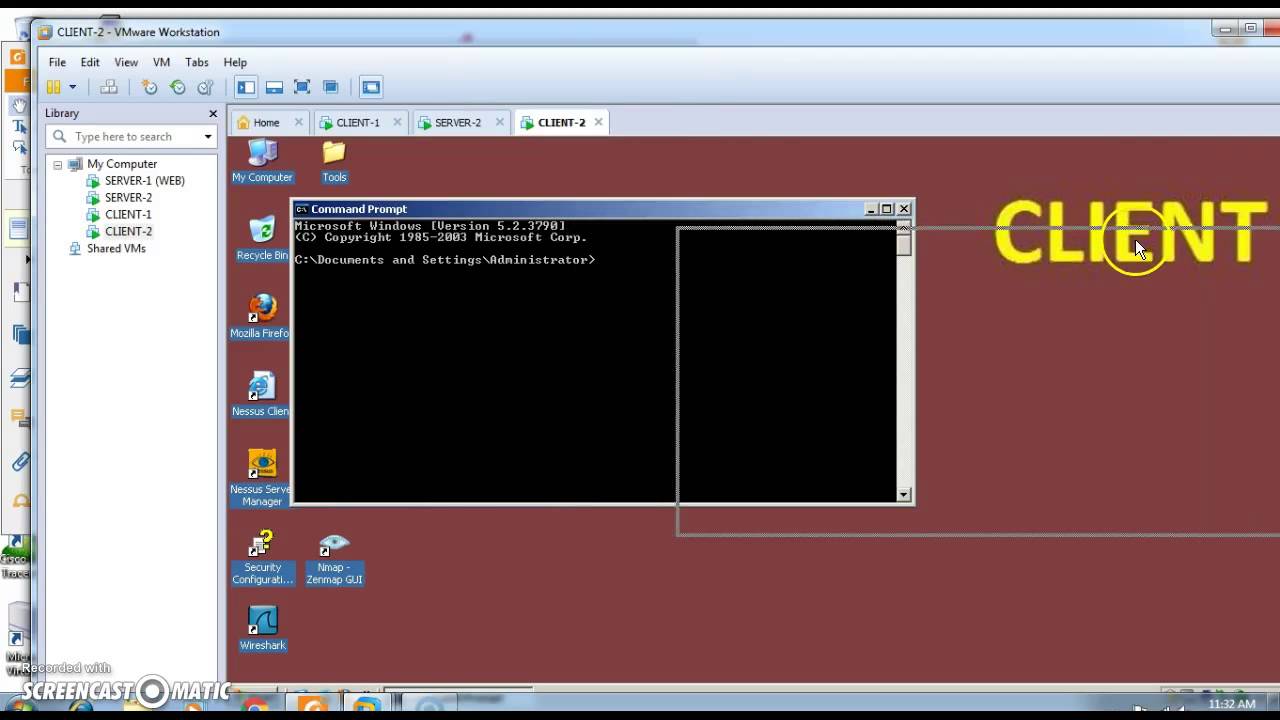The height and width of the screenshot is (720, 1280).
Task: Click the Send Ctrl+Alt+Del toolbar icon
Action: tap(109, 87)
